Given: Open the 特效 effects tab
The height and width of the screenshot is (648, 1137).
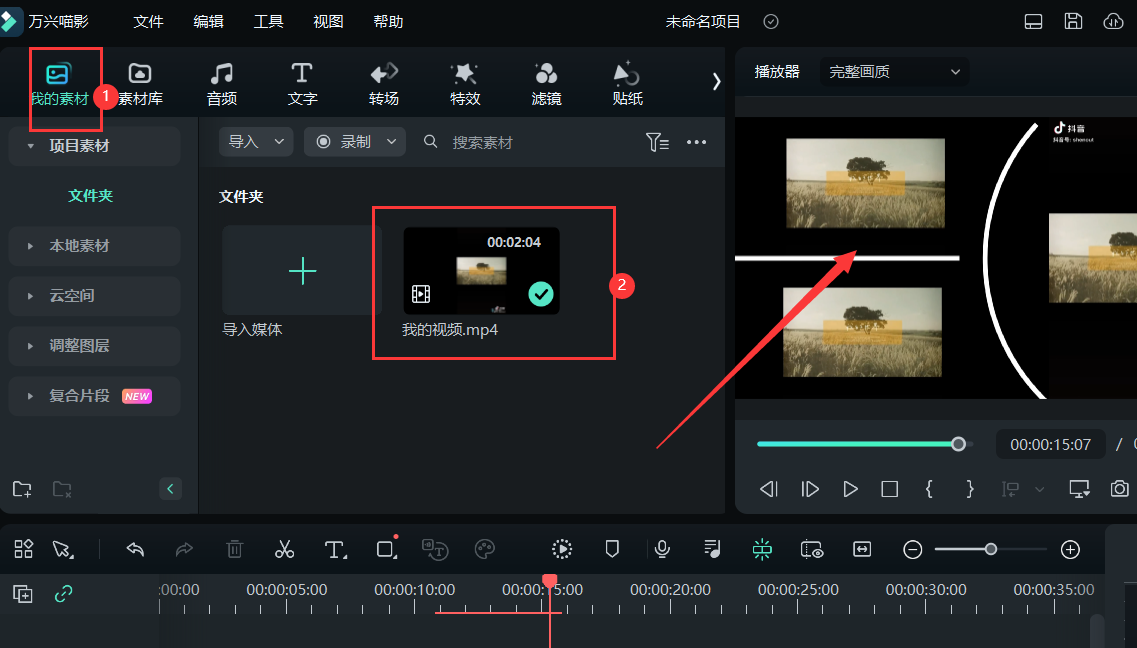Looking at the screenshot, I should coord(465,84).
